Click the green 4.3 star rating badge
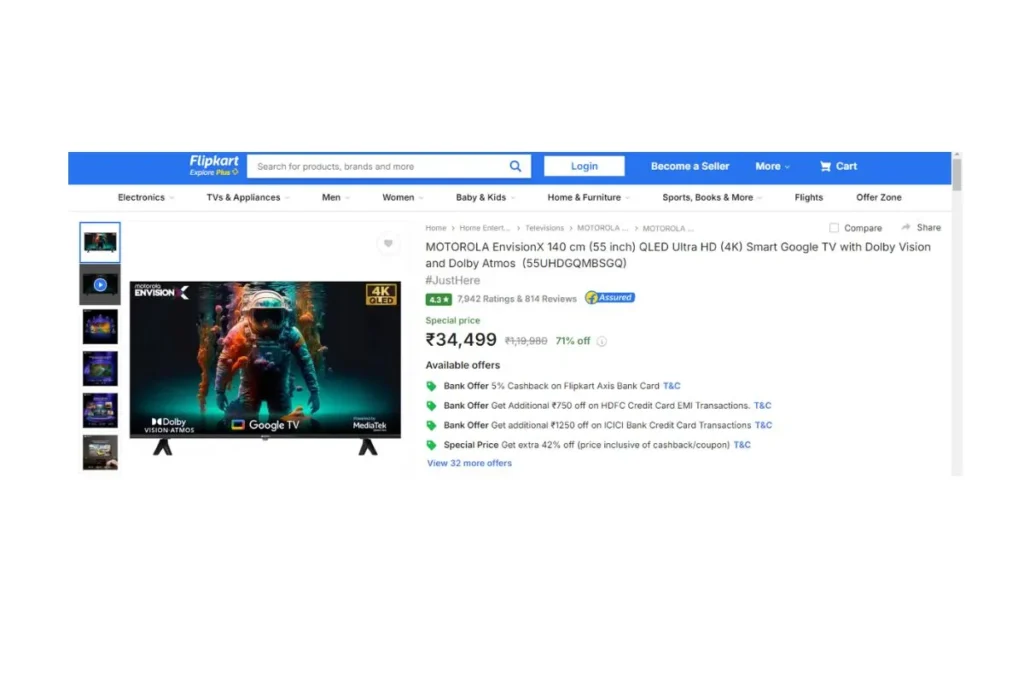 click(438, 299)
